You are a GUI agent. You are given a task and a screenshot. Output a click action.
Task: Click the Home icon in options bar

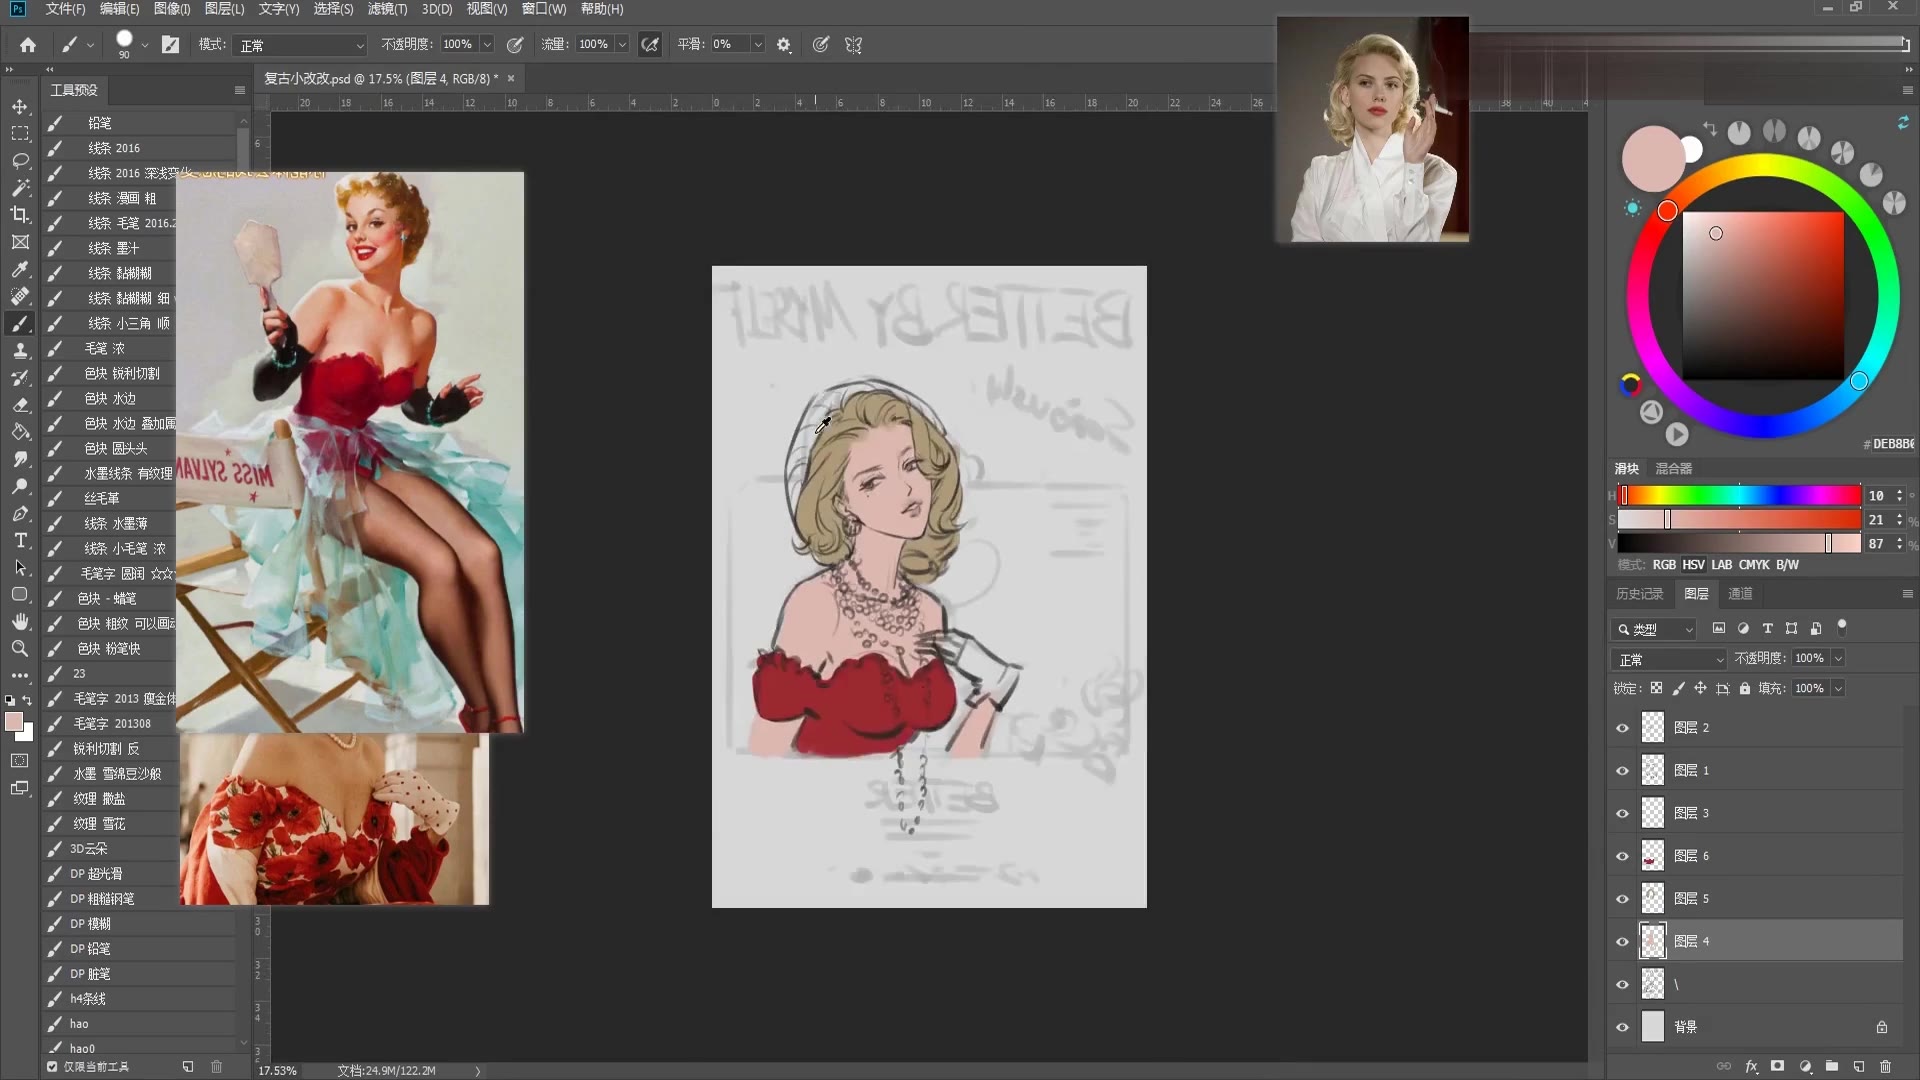click(28, 45)
